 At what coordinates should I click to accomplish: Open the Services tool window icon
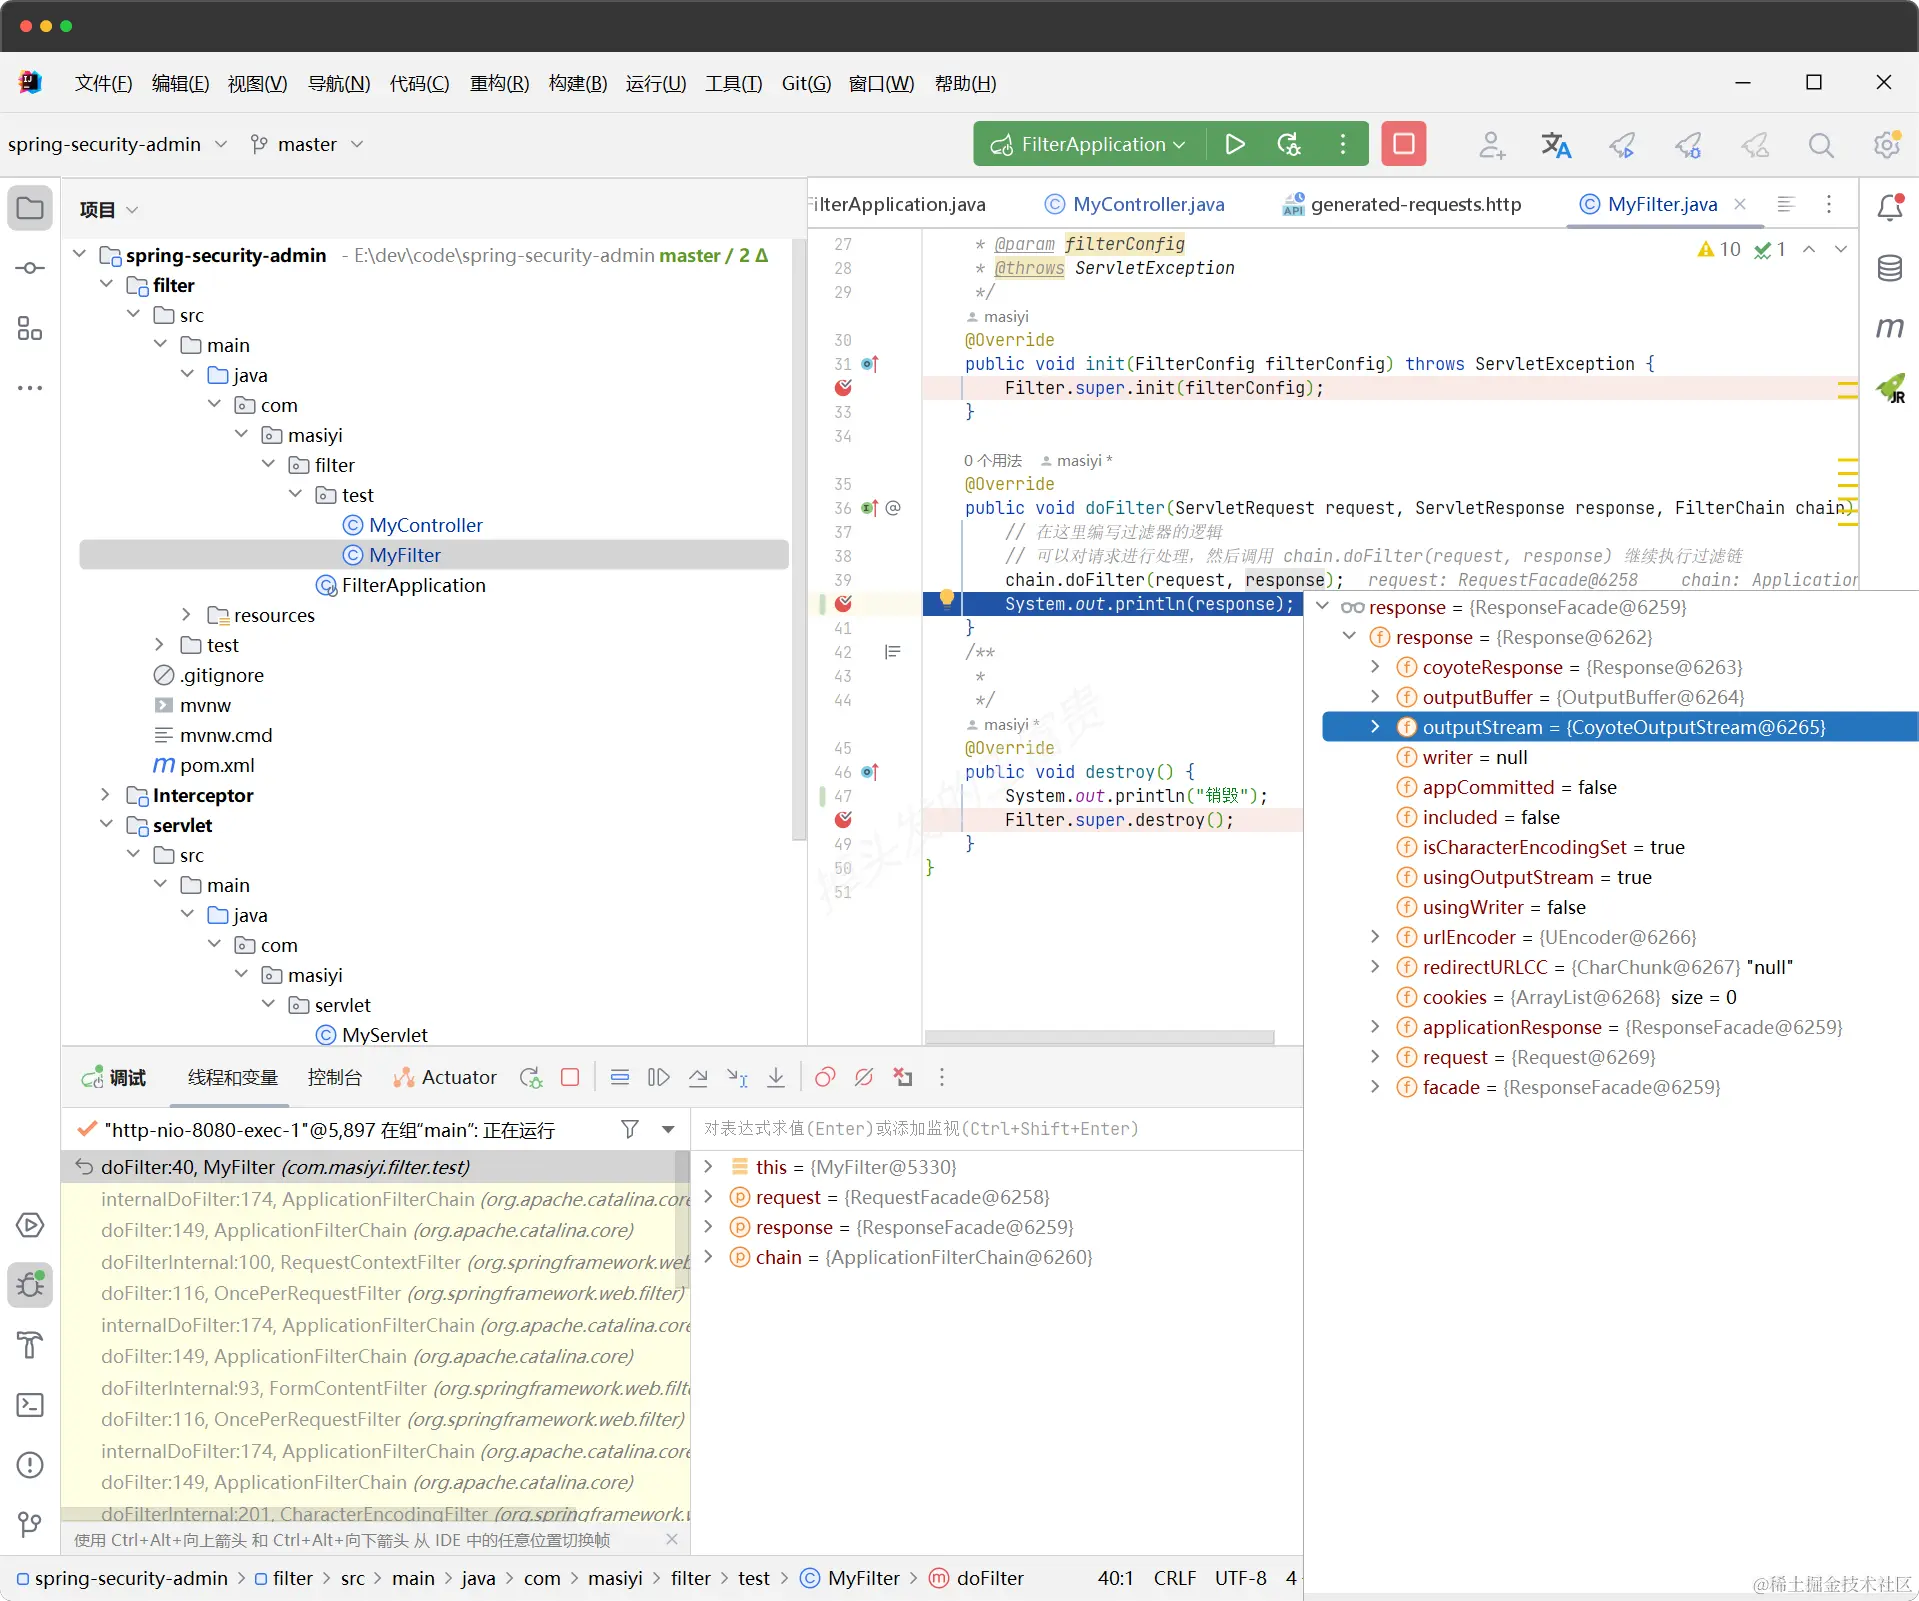click(30, 1225)
